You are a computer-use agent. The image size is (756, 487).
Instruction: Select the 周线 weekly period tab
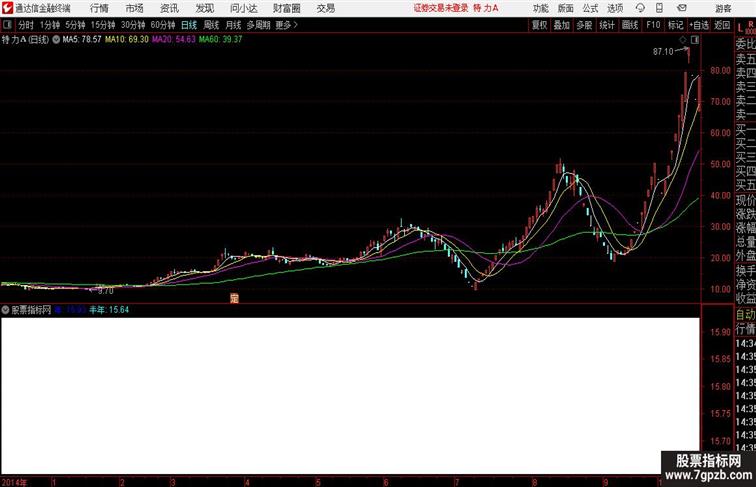tap(211, 25)
